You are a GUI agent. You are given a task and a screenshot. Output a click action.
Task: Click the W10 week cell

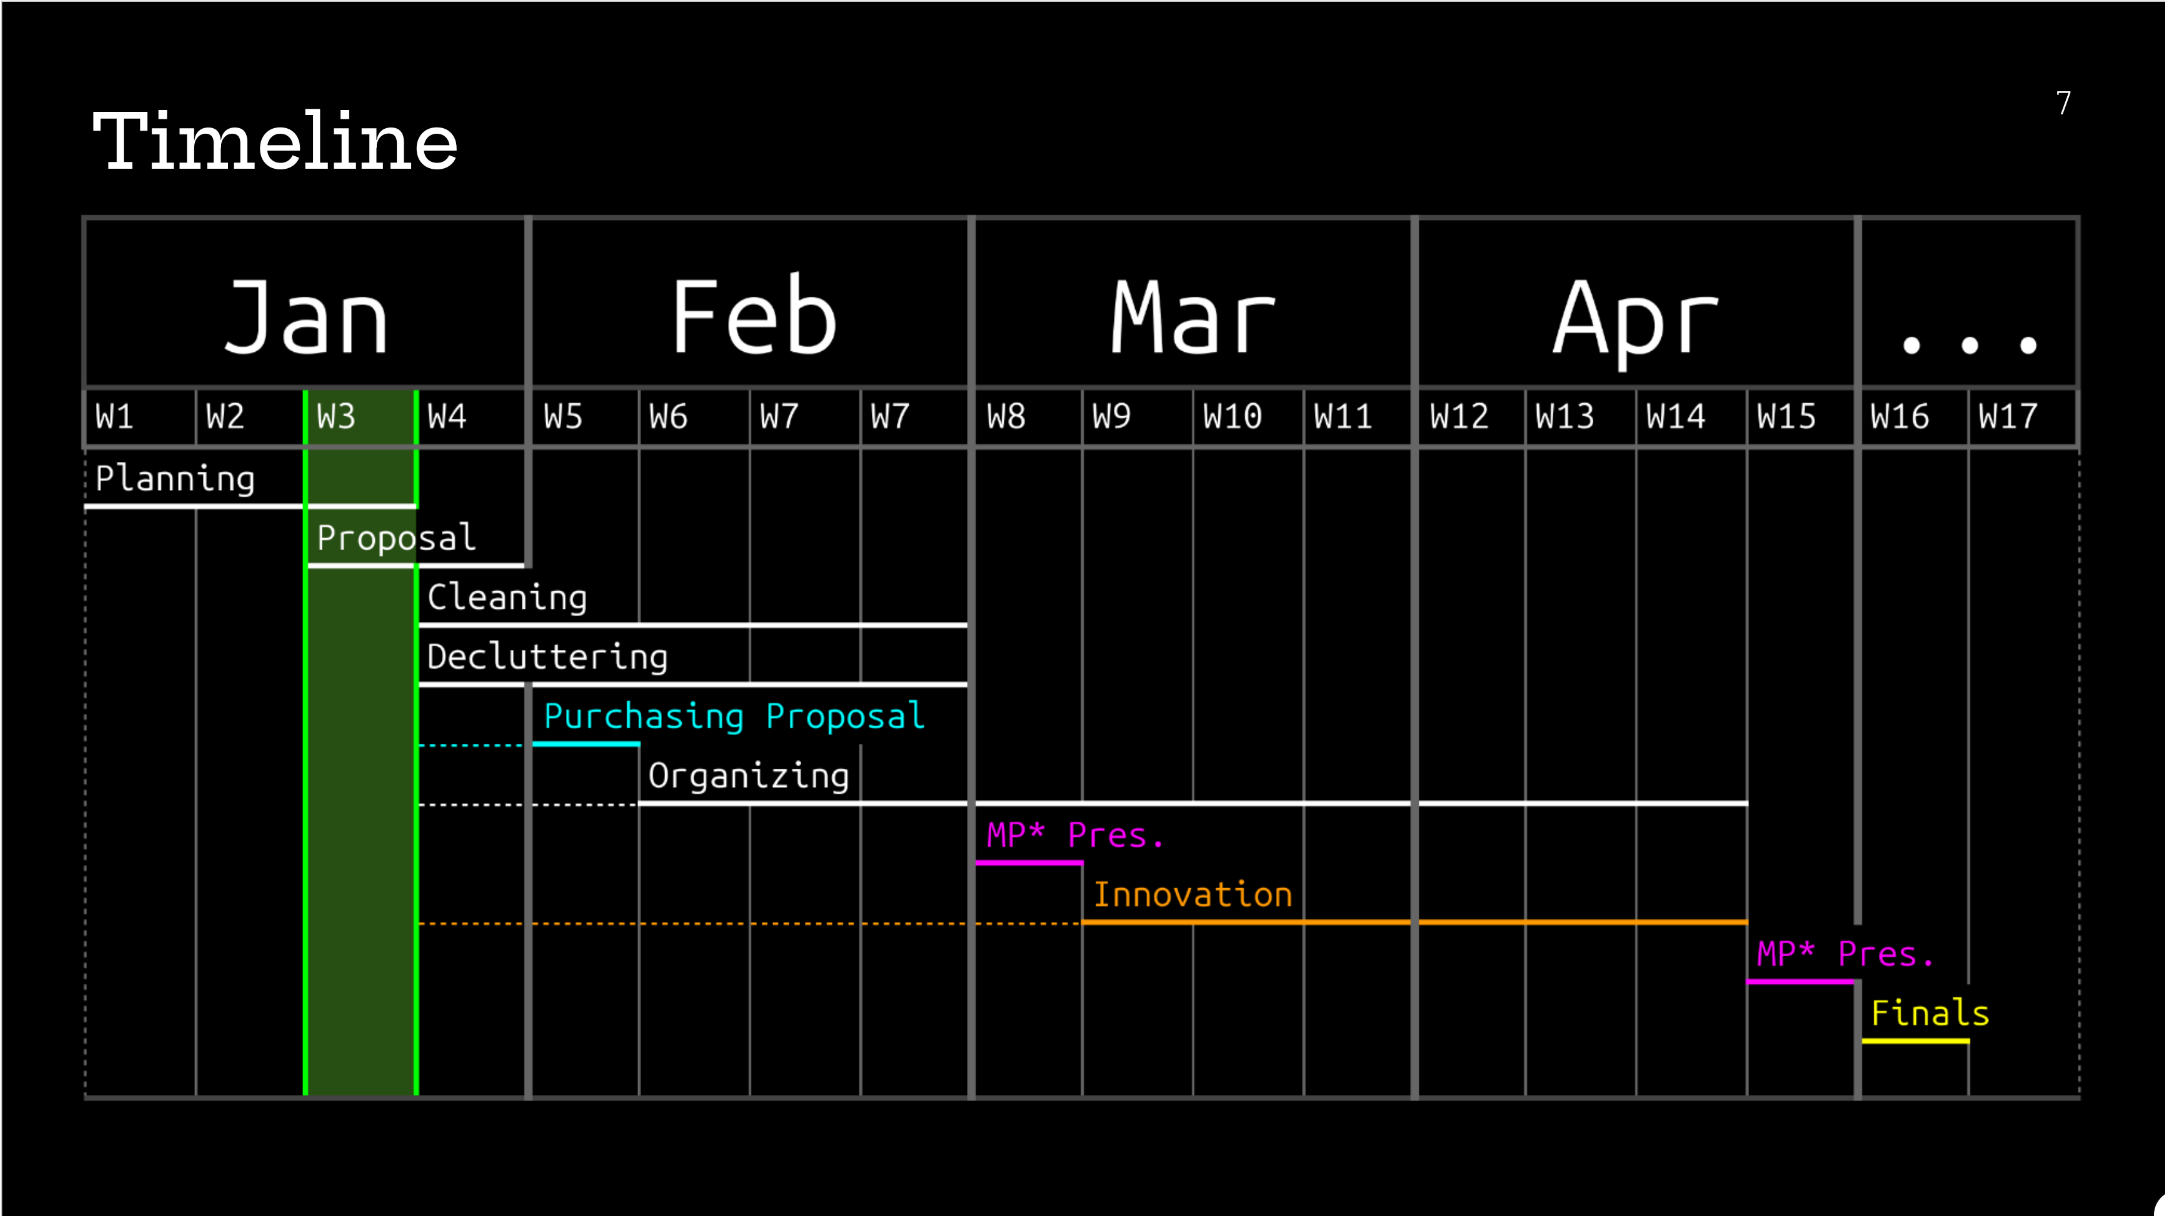click(x=1248, y=416)
